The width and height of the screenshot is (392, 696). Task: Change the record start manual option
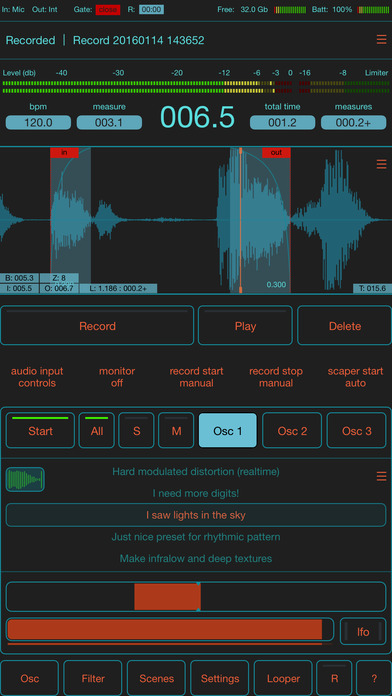click(196, 377)
